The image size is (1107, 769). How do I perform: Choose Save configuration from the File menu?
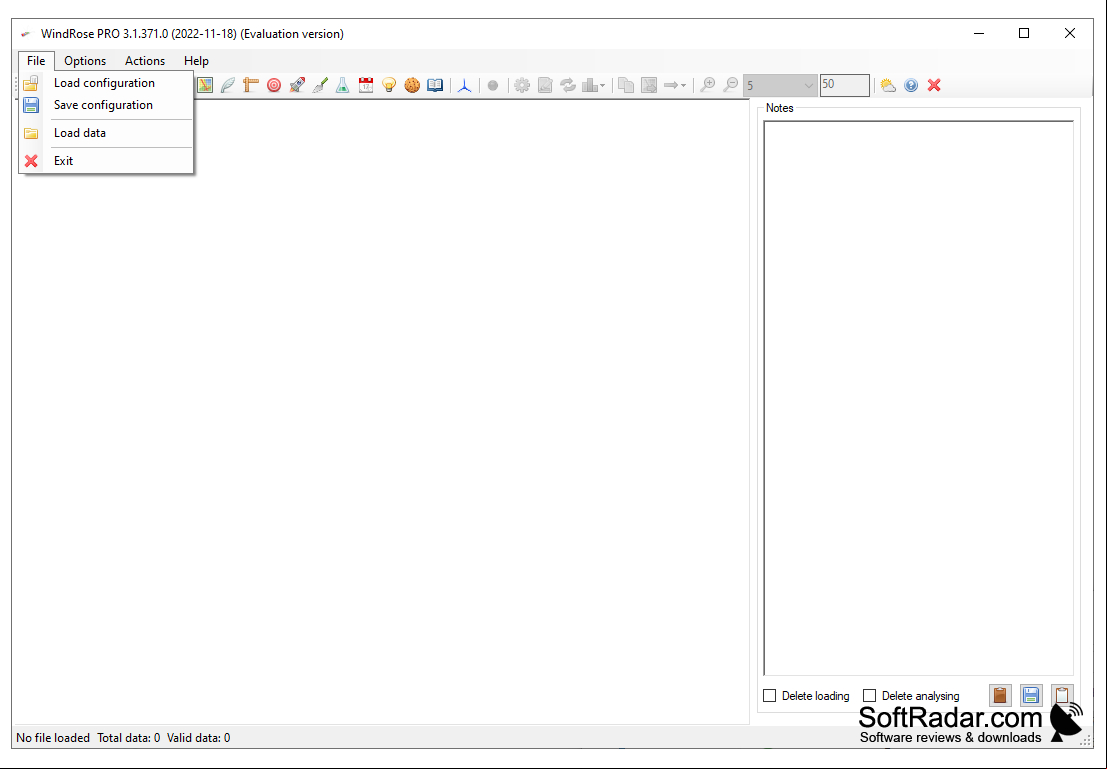click(x=106, y=105)
